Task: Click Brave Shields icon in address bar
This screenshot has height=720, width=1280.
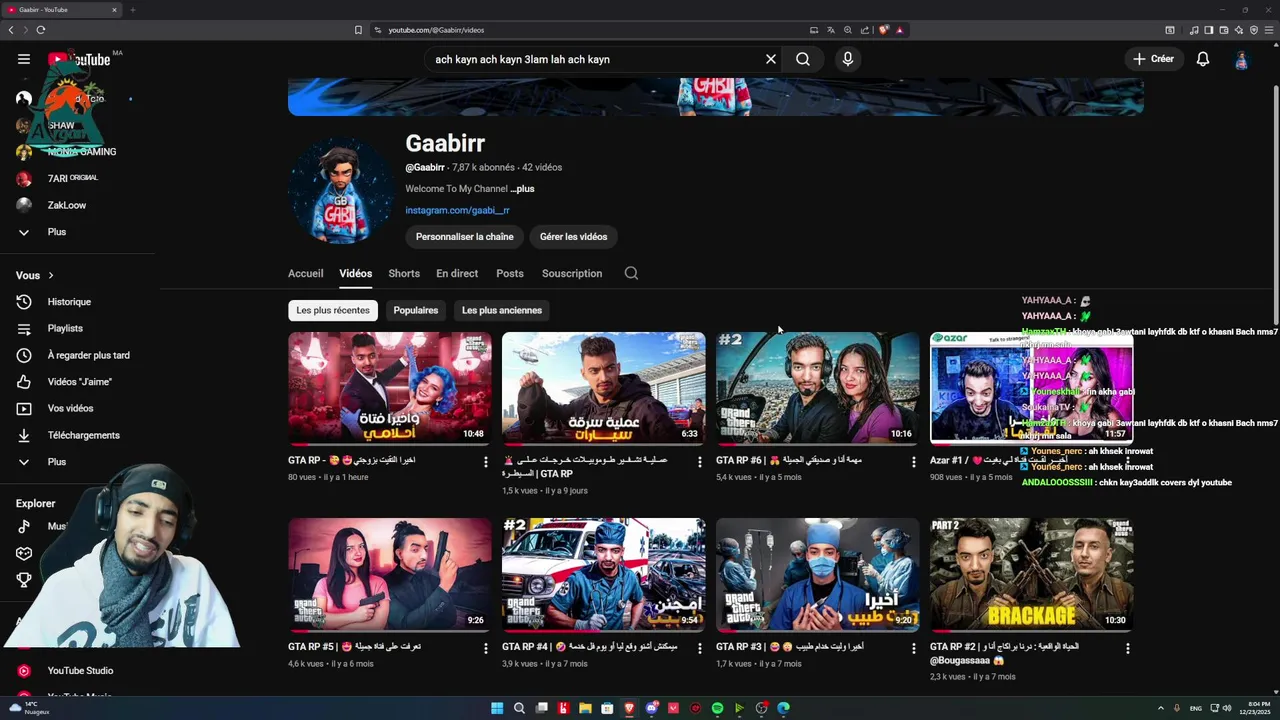Action: coord(883,30)
